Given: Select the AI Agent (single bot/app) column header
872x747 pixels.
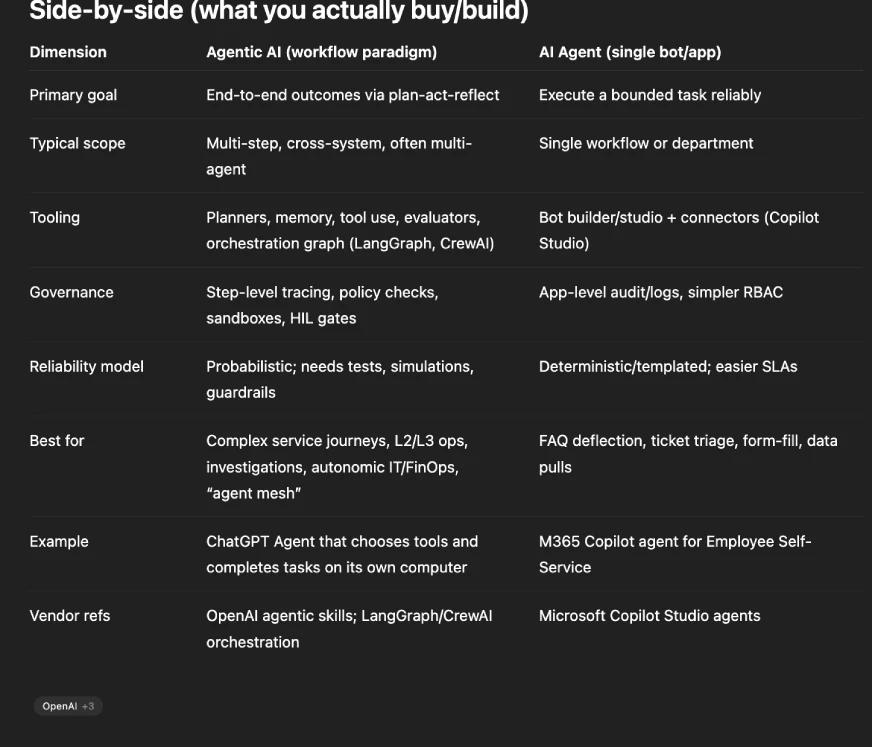Looking at the screenshot, I should 629,52.
